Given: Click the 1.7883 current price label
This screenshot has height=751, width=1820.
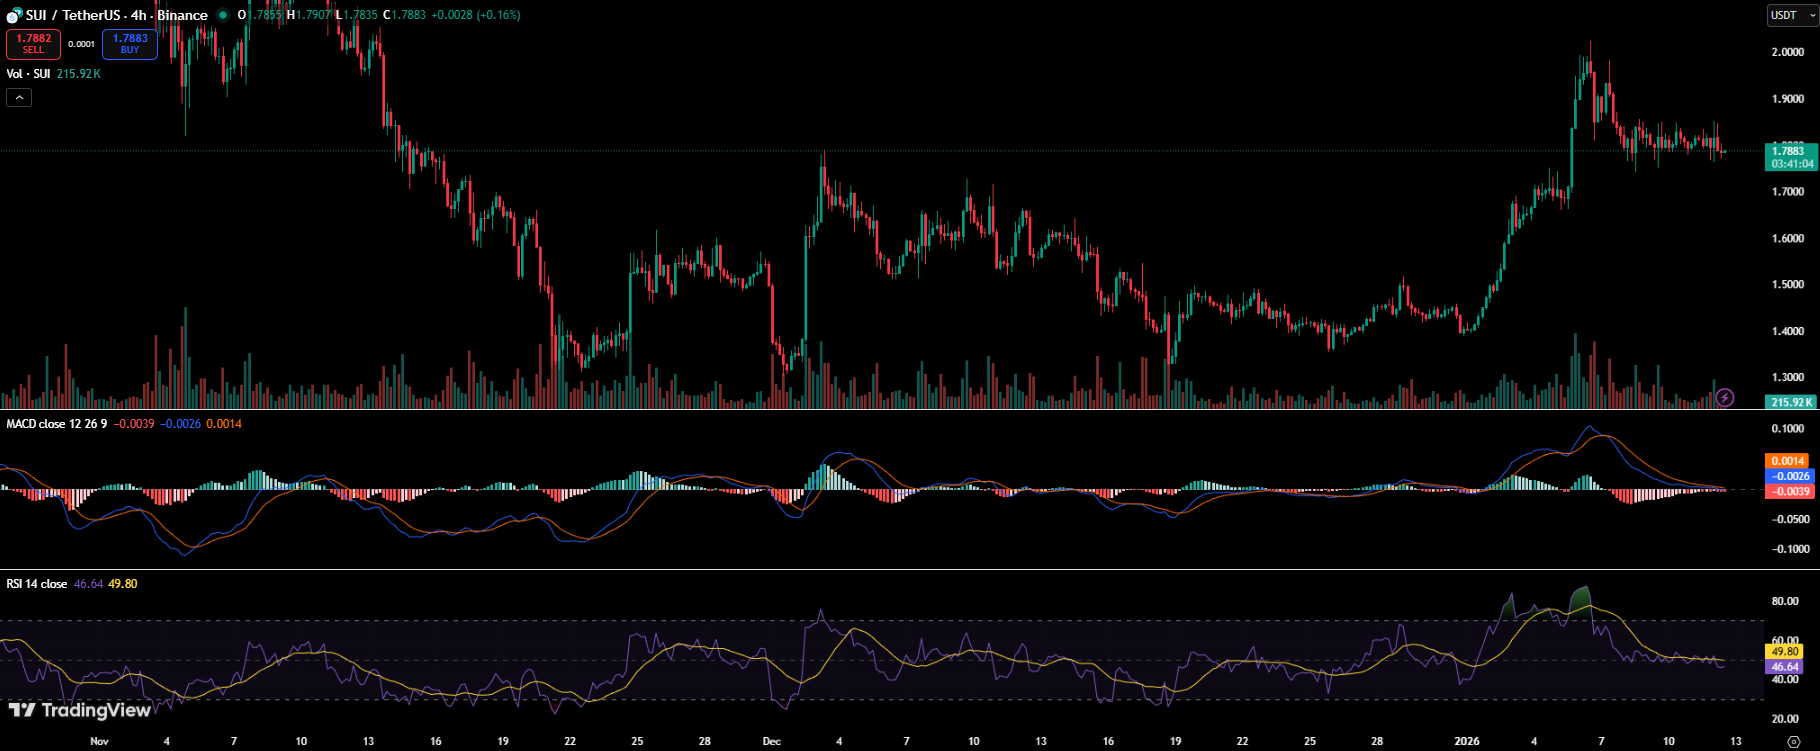Looking at the screenshot, I should tap(1792, 157).
